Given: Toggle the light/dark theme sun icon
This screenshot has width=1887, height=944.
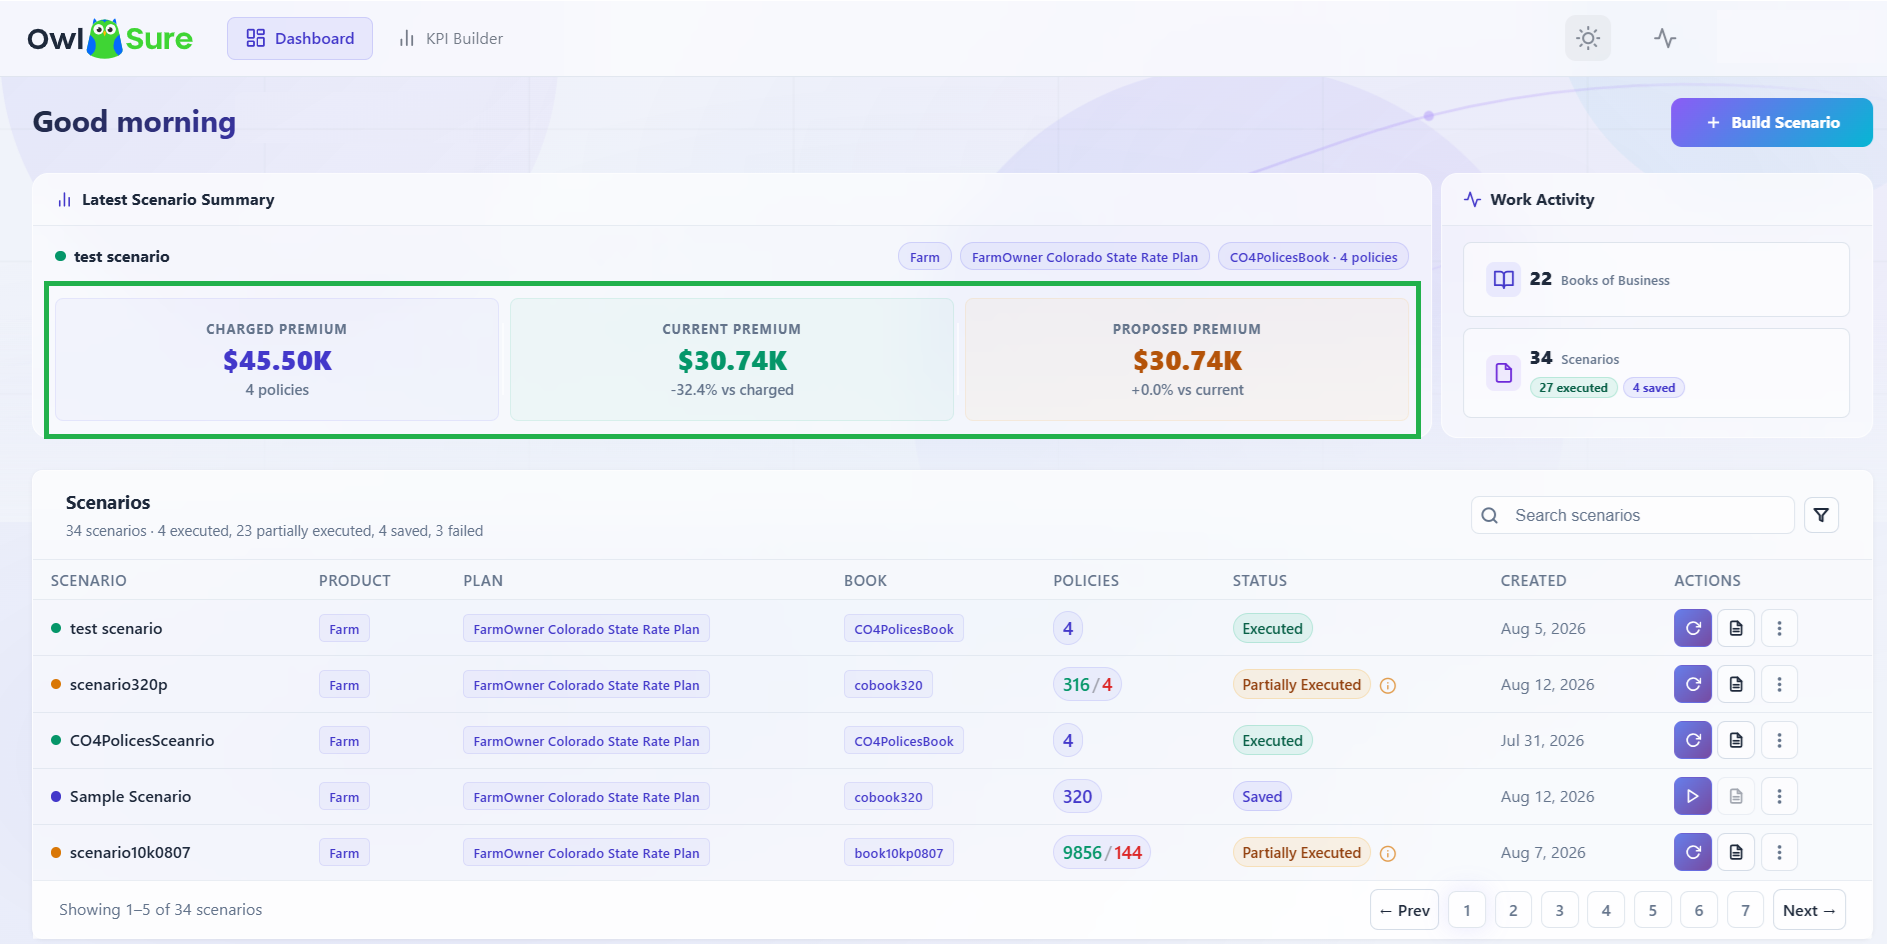Looking at the screenshot, I should (x=1587, y=38).
